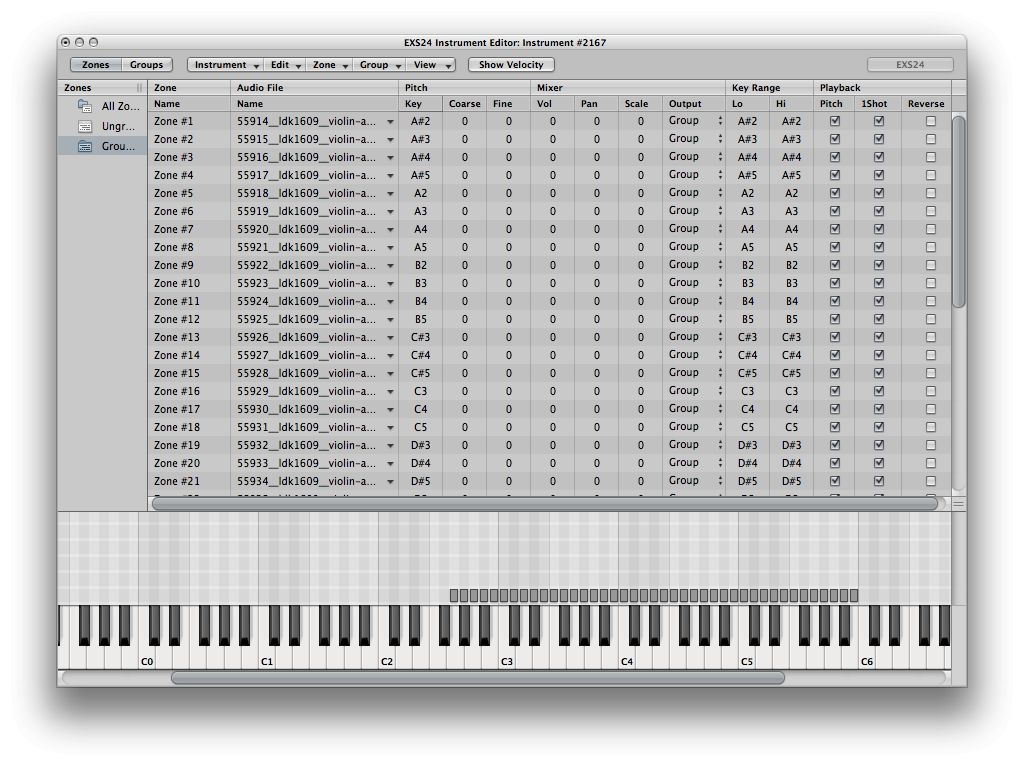
Task: Toggle 1Shot checkbox for Zone #3
Action: coord(879,157)
